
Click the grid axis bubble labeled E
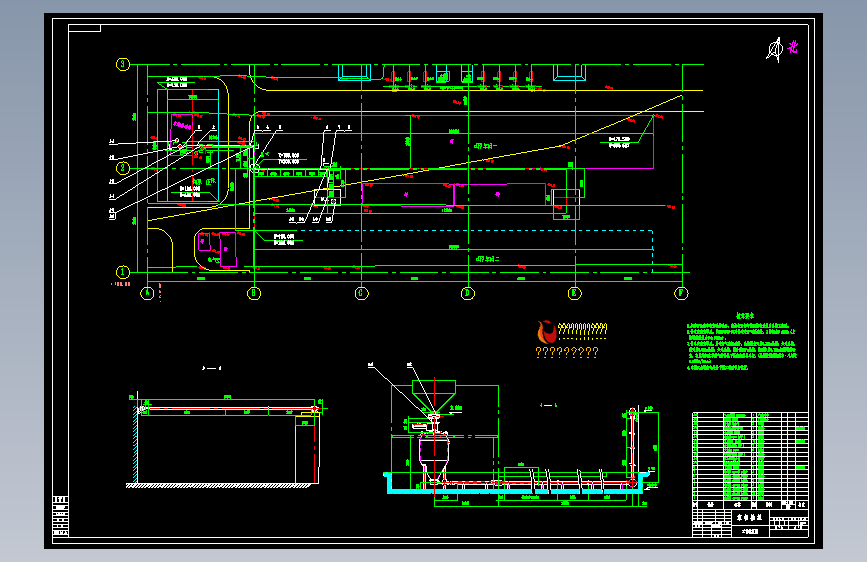pos(574,293)
